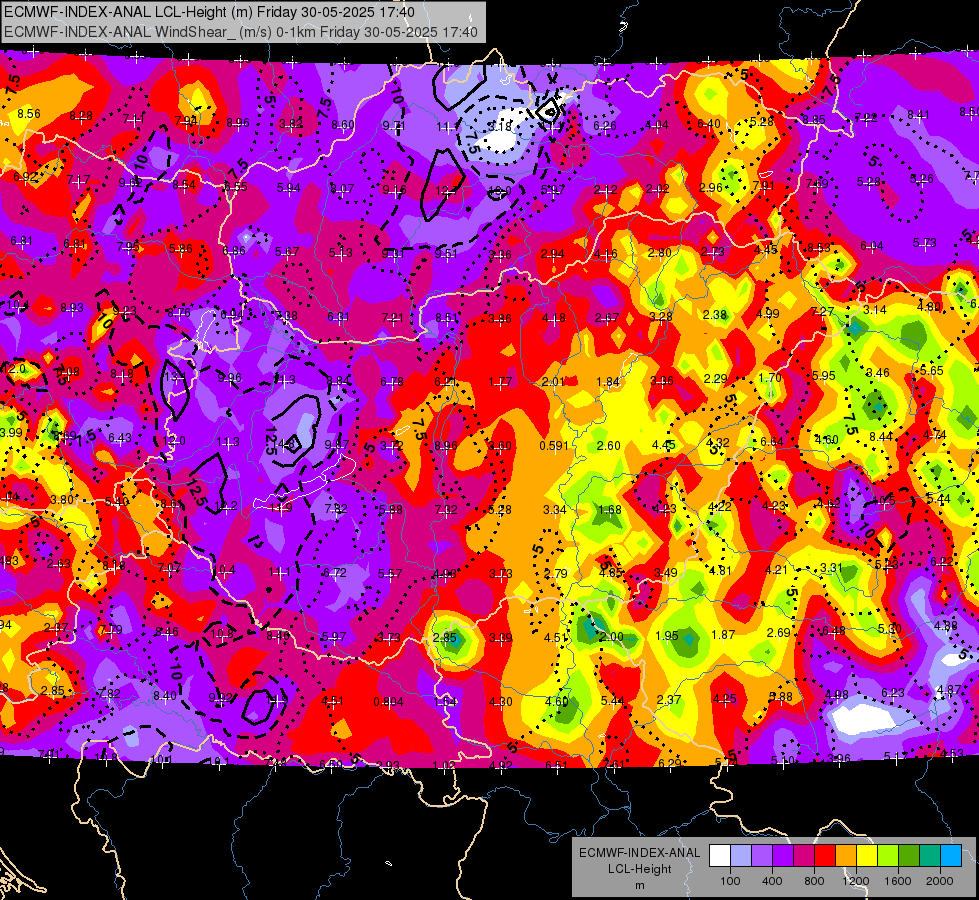
Task: Click the 9.92 grid point value
Action: [x=220, y=698]
